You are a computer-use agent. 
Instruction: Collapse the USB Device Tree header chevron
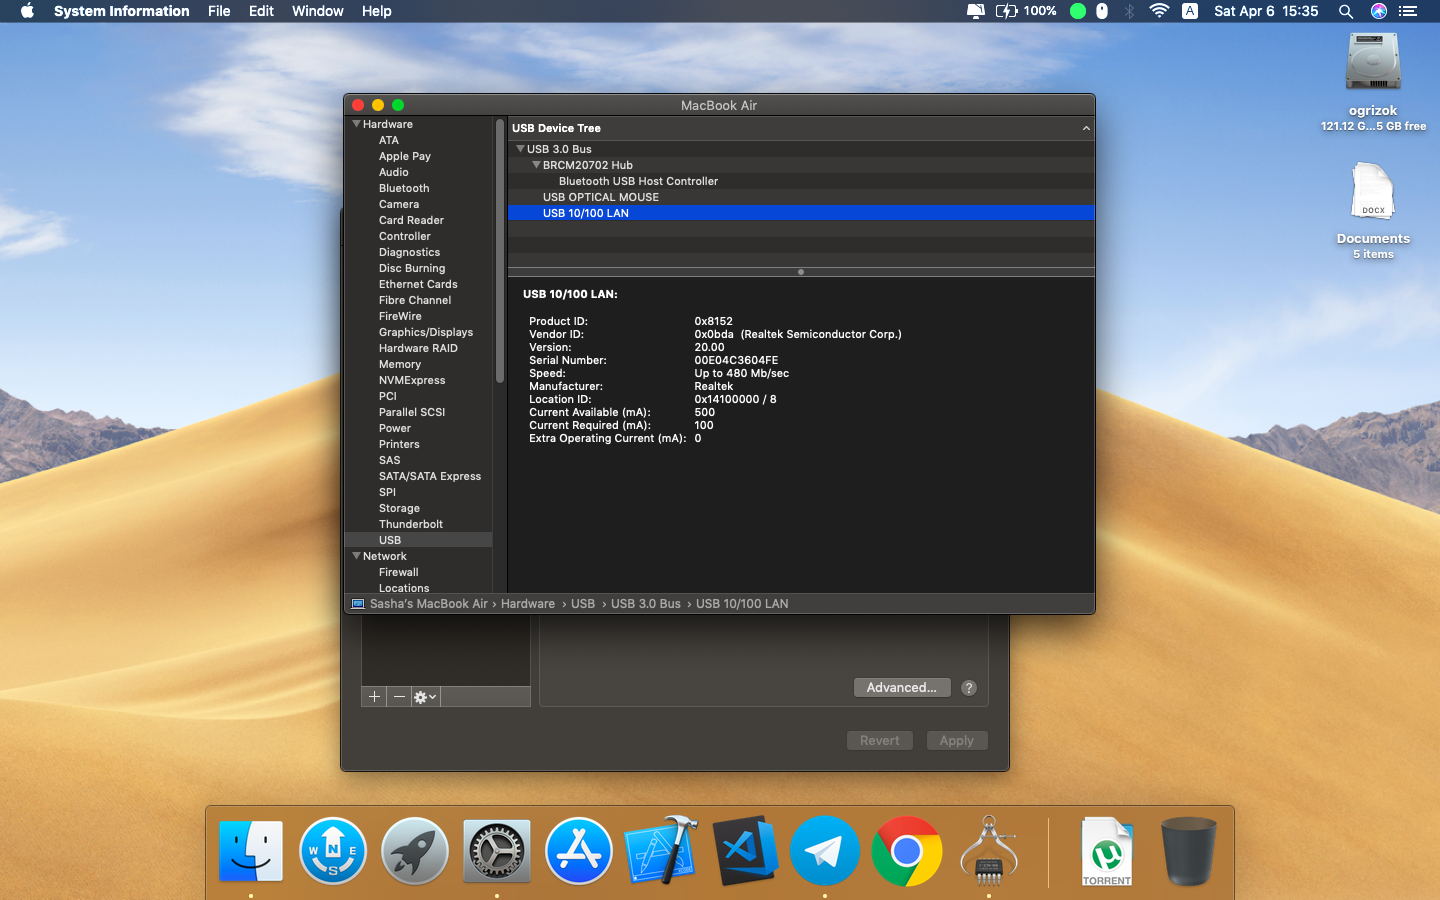click(x=1086, y=128)
